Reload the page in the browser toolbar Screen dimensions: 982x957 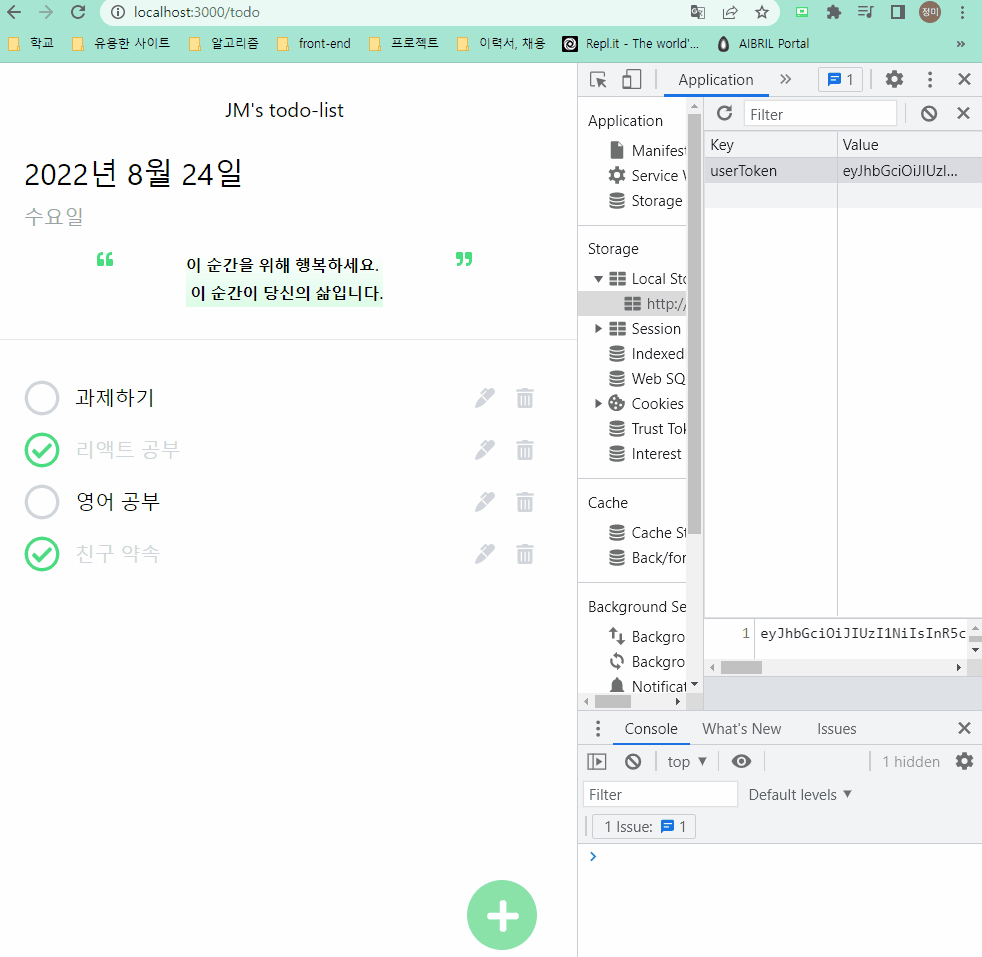[x=78, y=12]
